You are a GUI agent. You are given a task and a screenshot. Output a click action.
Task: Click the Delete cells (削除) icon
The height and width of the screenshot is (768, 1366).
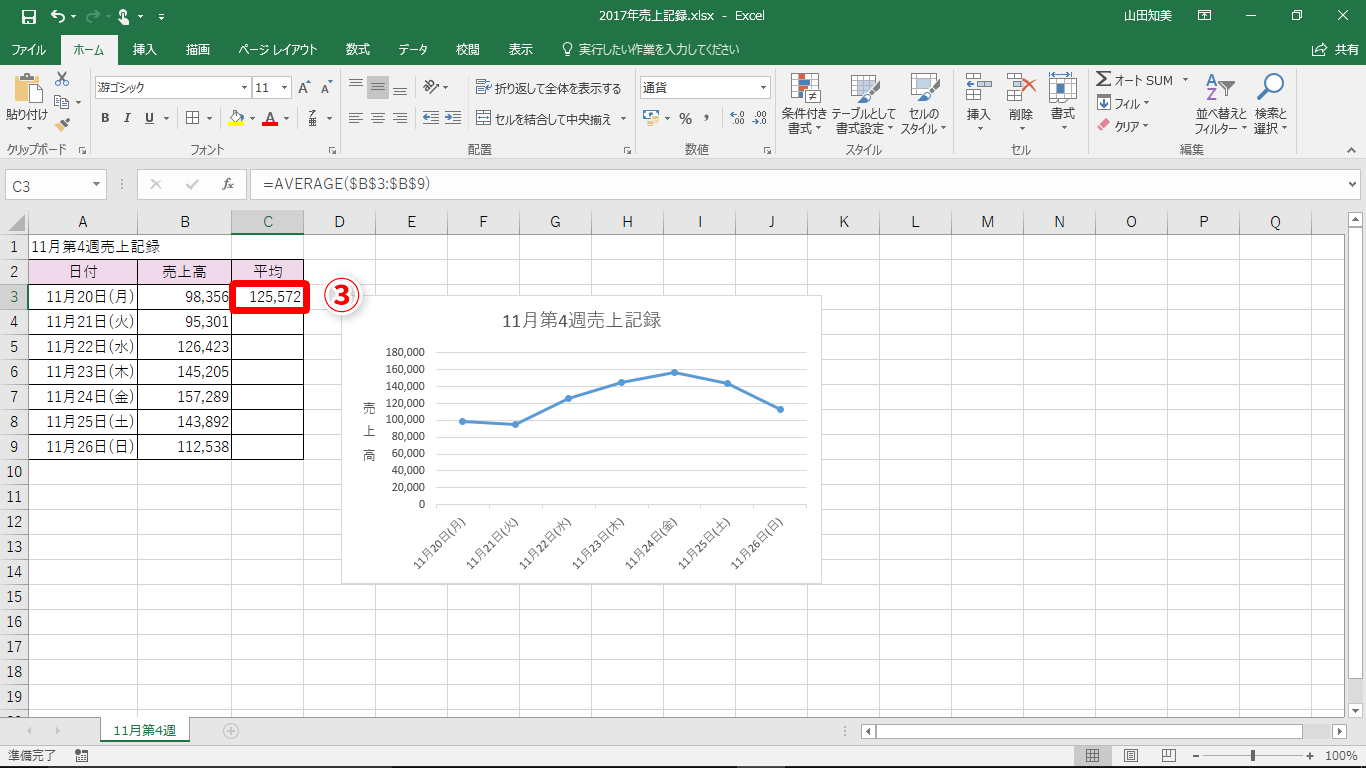(x=1020, y=88)
